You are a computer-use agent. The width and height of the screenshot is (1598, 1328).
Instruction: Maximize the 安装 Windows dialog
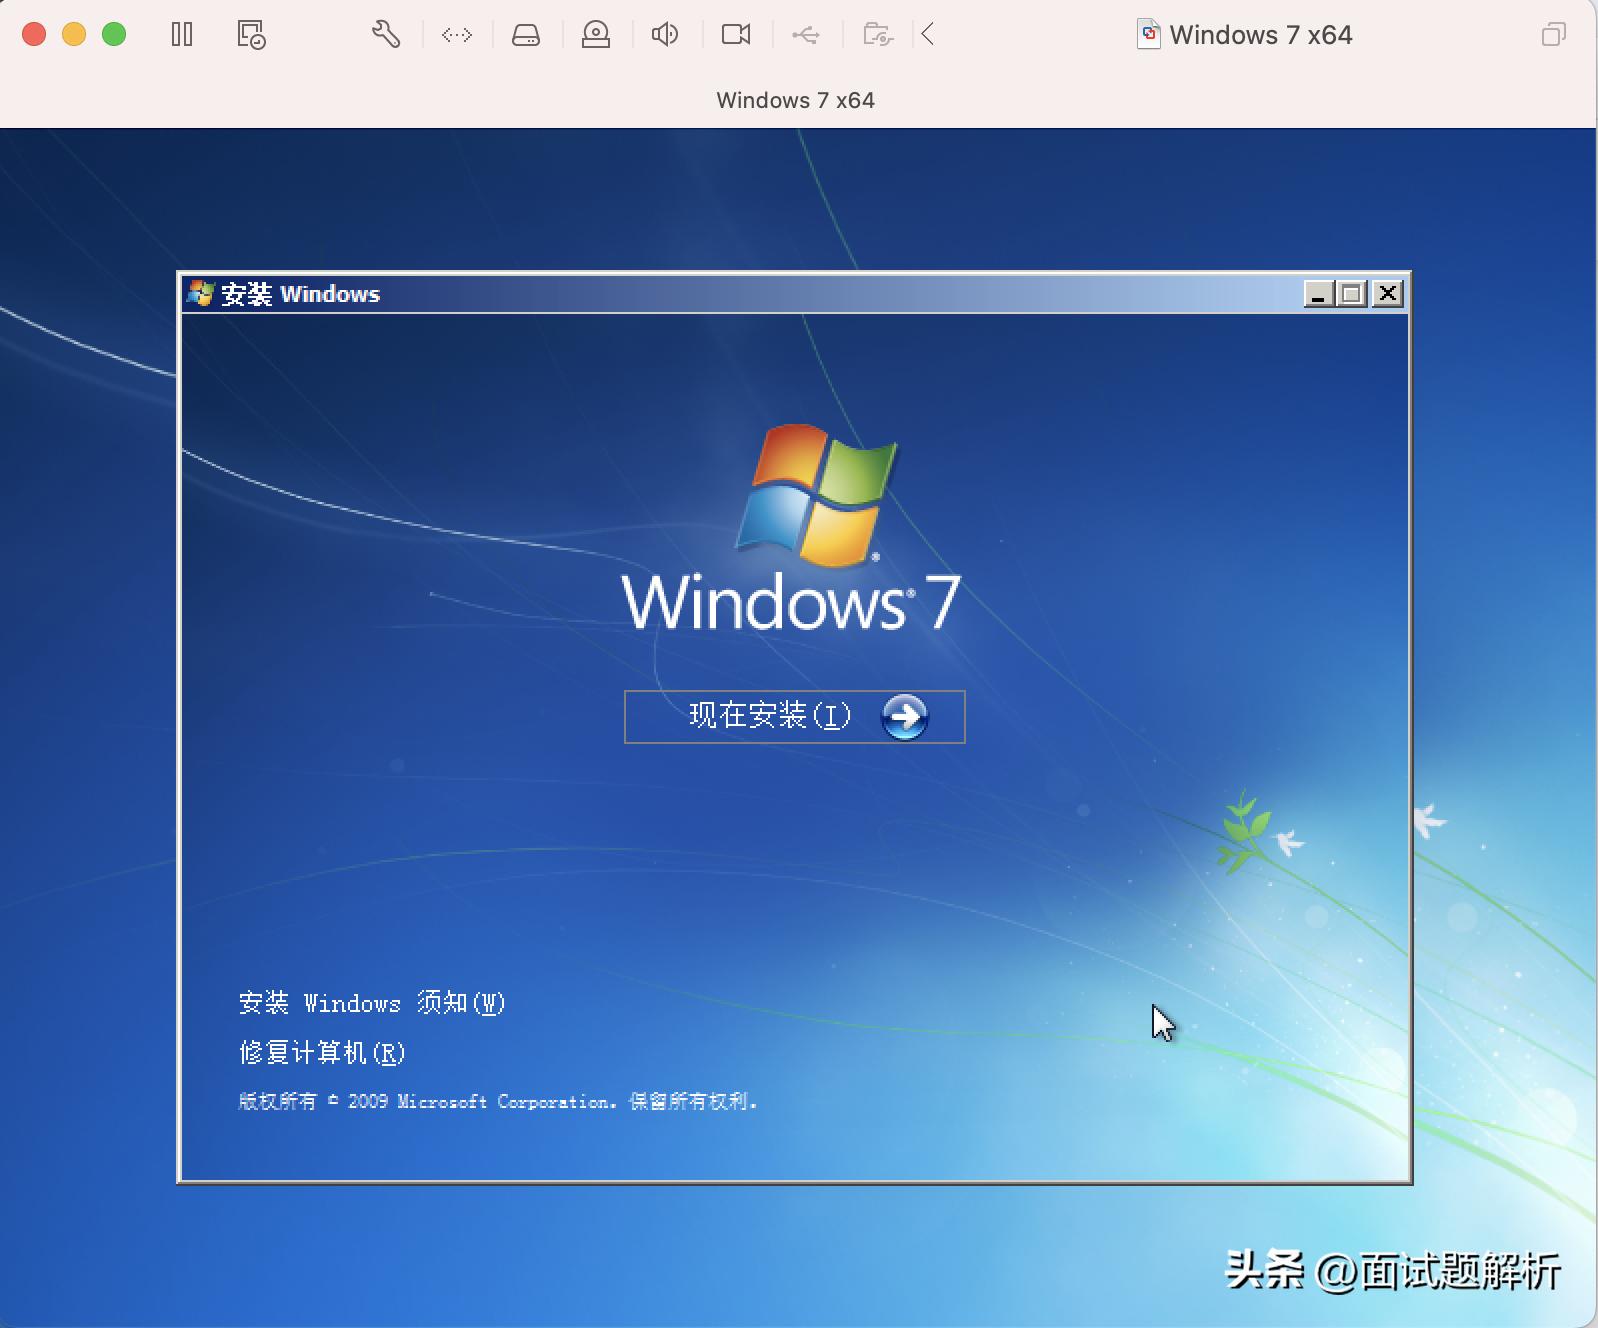point(1353,294)
